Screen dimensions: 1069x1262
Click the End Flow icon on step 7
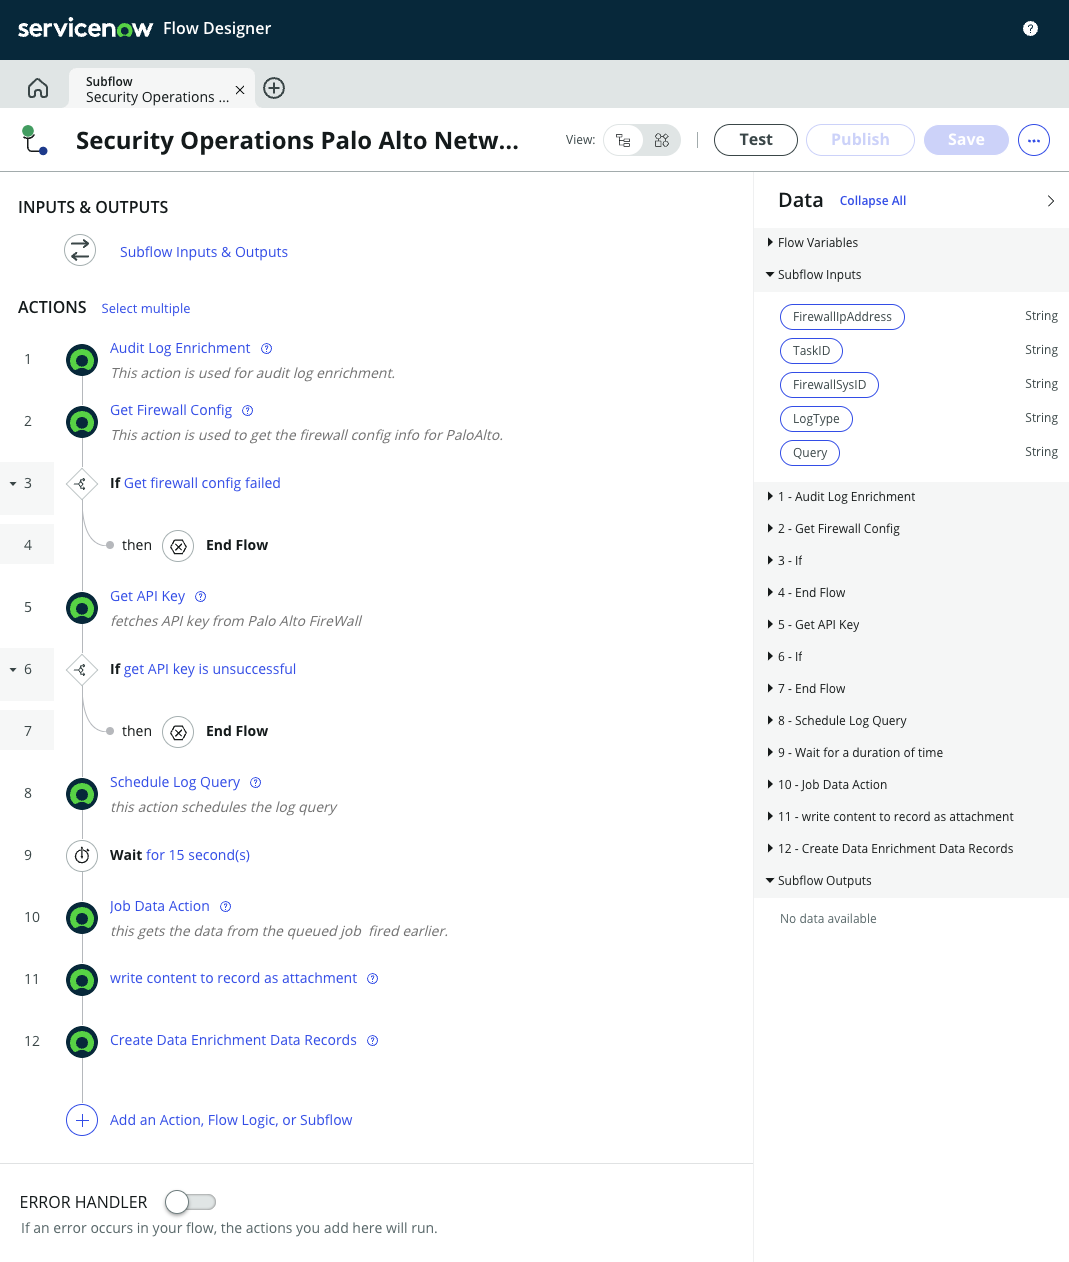[x=178, y=732]
